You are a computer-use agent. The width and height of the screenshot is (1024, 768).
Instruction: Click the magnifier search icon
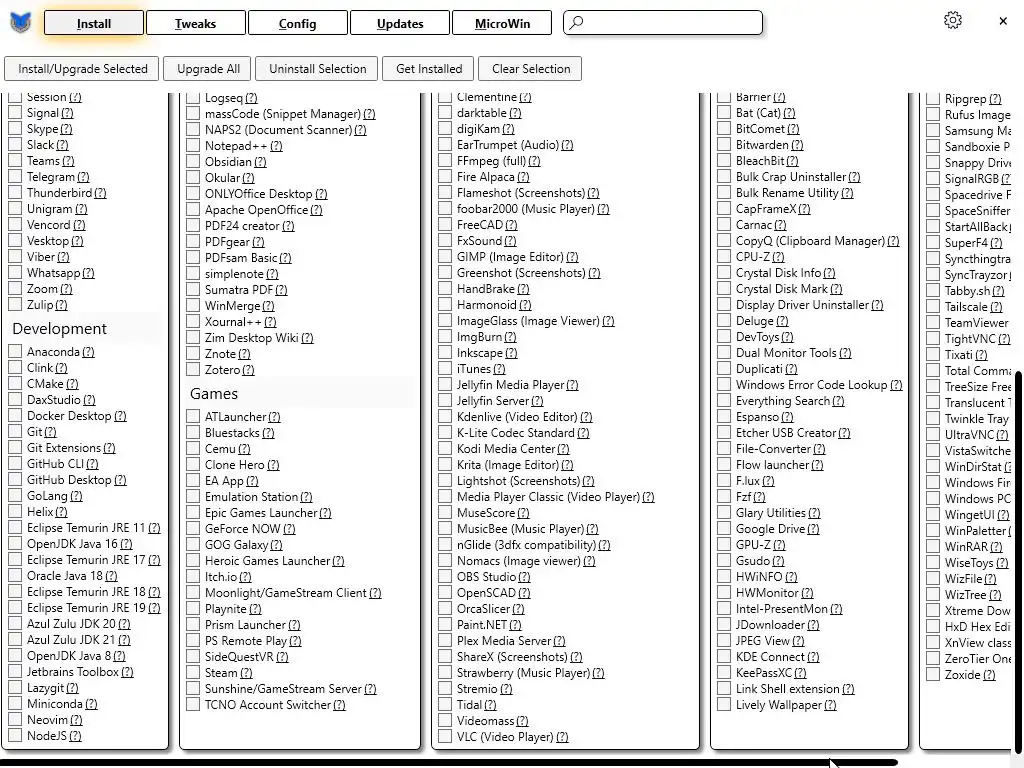pos(576,23)
